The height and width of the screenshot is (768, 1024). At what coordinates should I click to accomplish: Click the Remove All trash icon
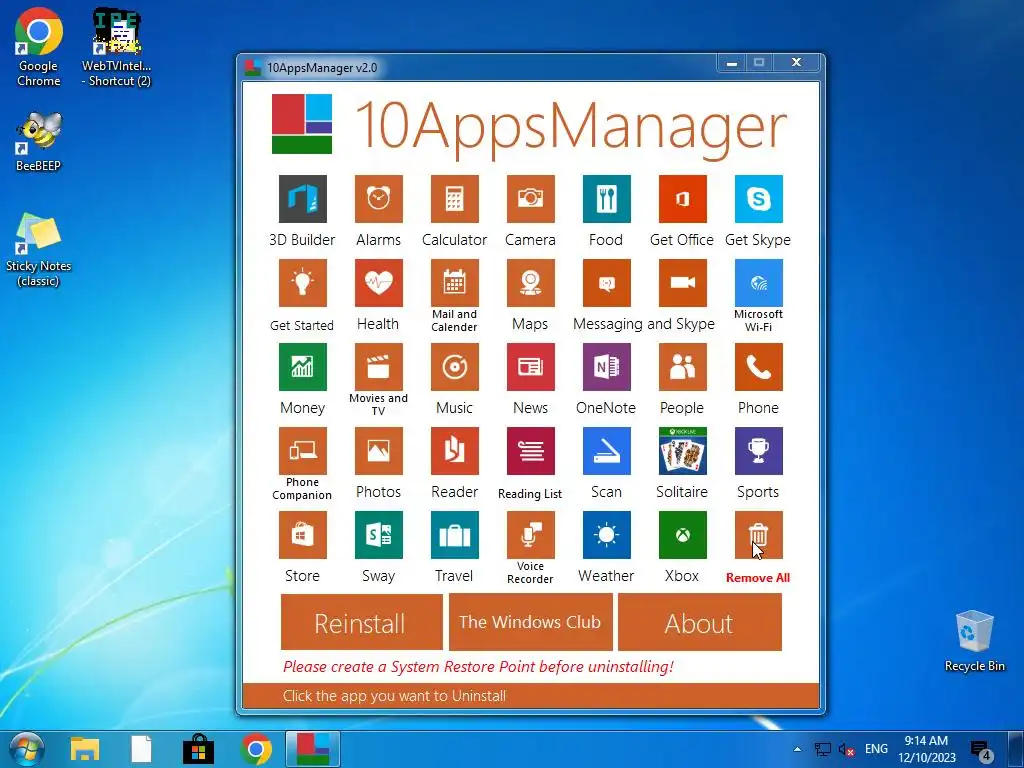[758, 536]
